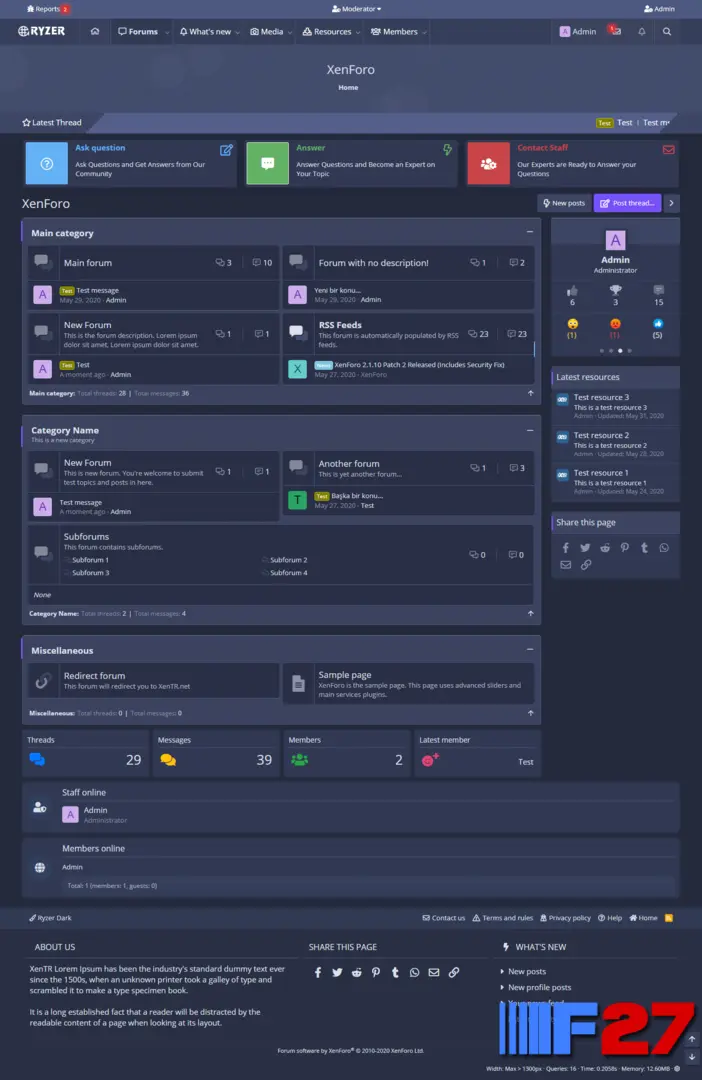This screenshot has width=702, height=1080.
Task: Open the What's new nav tab
Action: coord(205,32)
